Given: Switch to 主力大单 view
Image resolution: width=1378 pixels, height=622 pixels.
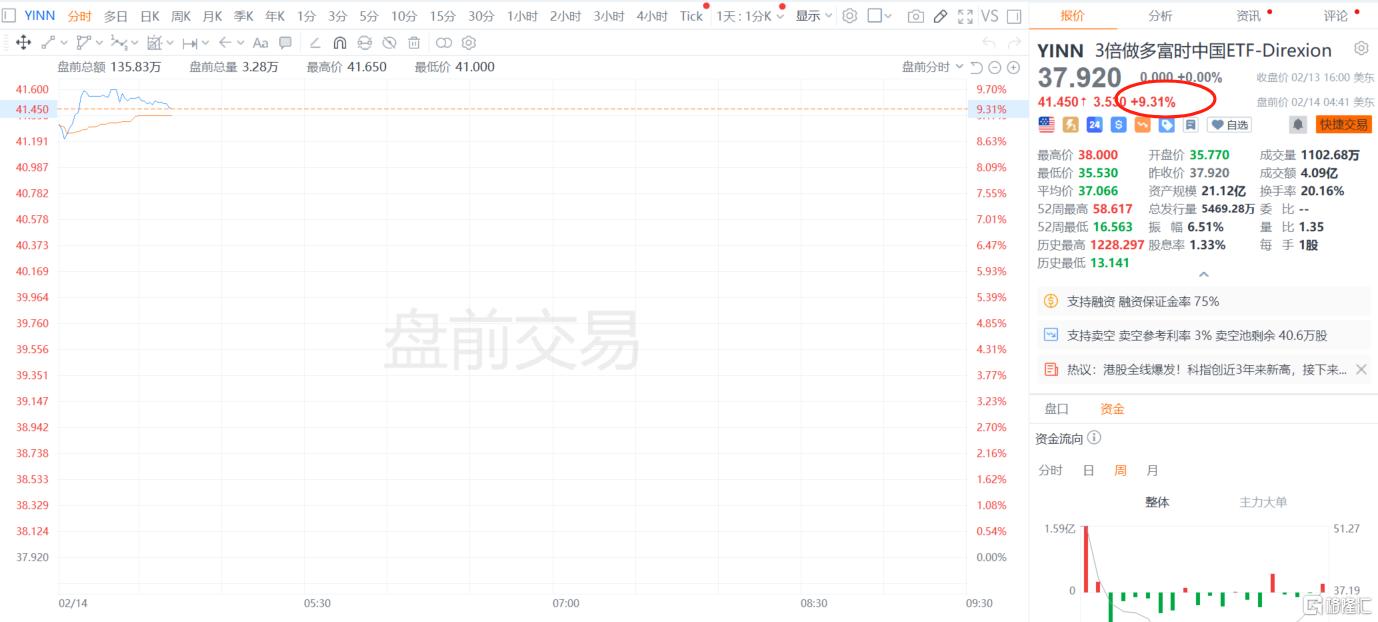Looking at the screenshot, I should click(1263, 502).
